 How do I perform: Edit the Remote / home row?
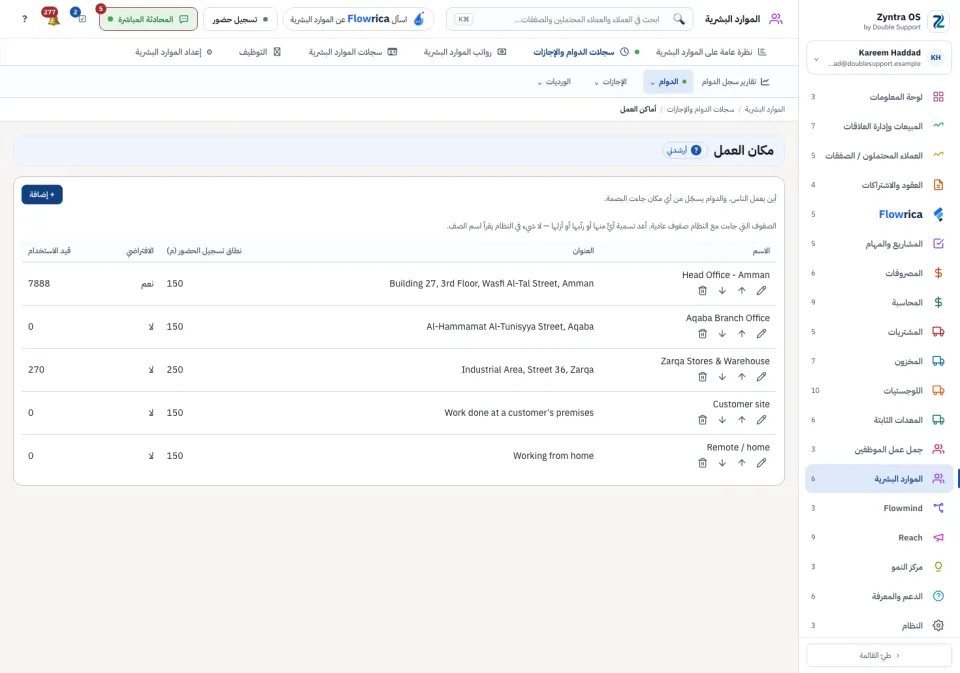coord(761,463)
